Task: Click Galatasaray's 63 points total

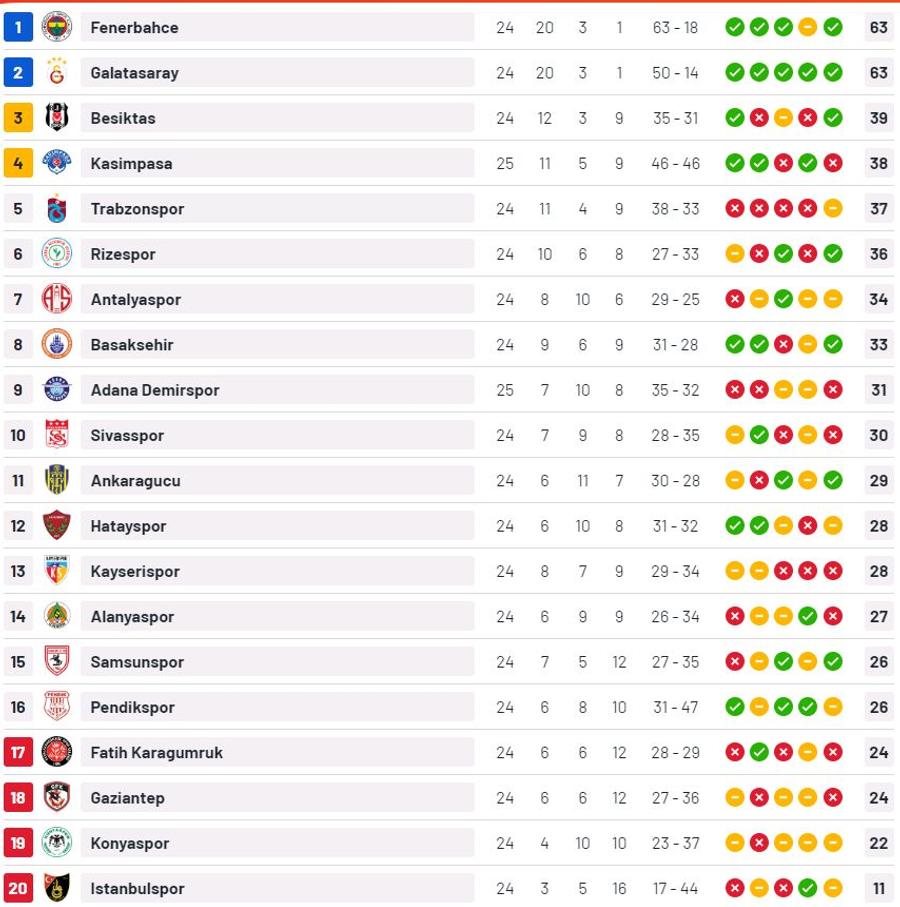Action: 879,72
